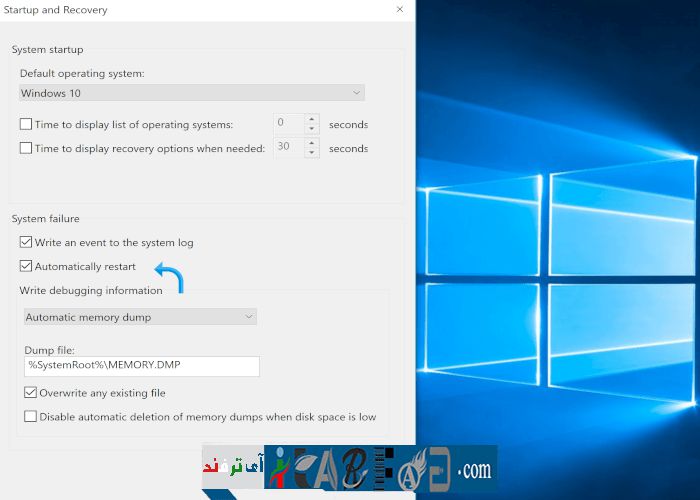Screen dimensions: 700x500
Task: Uncheck Write an event to the system log
Action: (27, 242)
